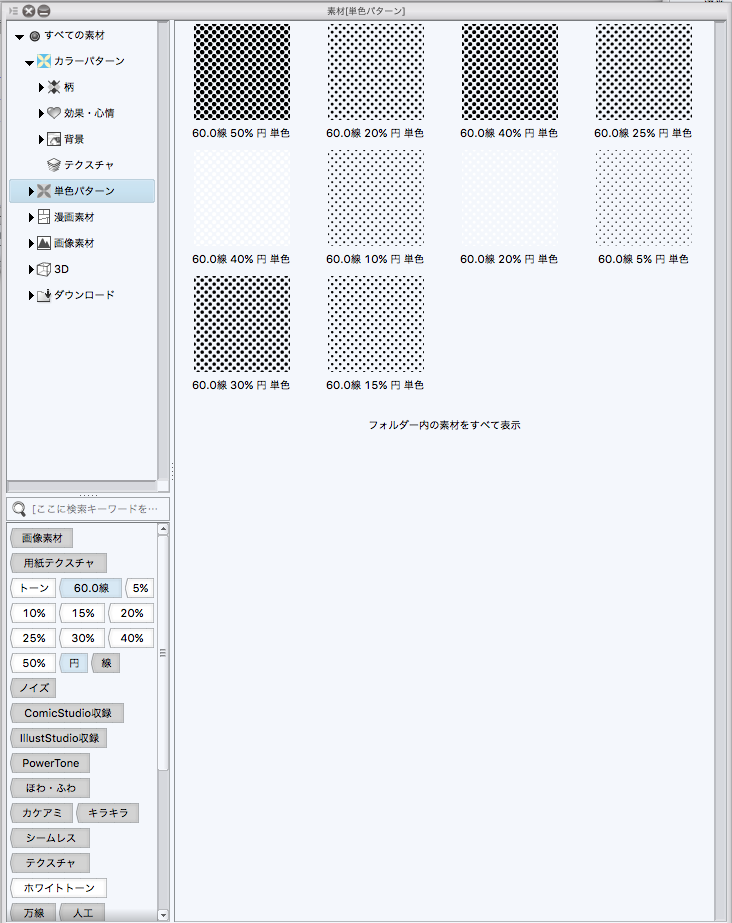
Task: Click the ノイズ tag button
Action: pos(34,688)
